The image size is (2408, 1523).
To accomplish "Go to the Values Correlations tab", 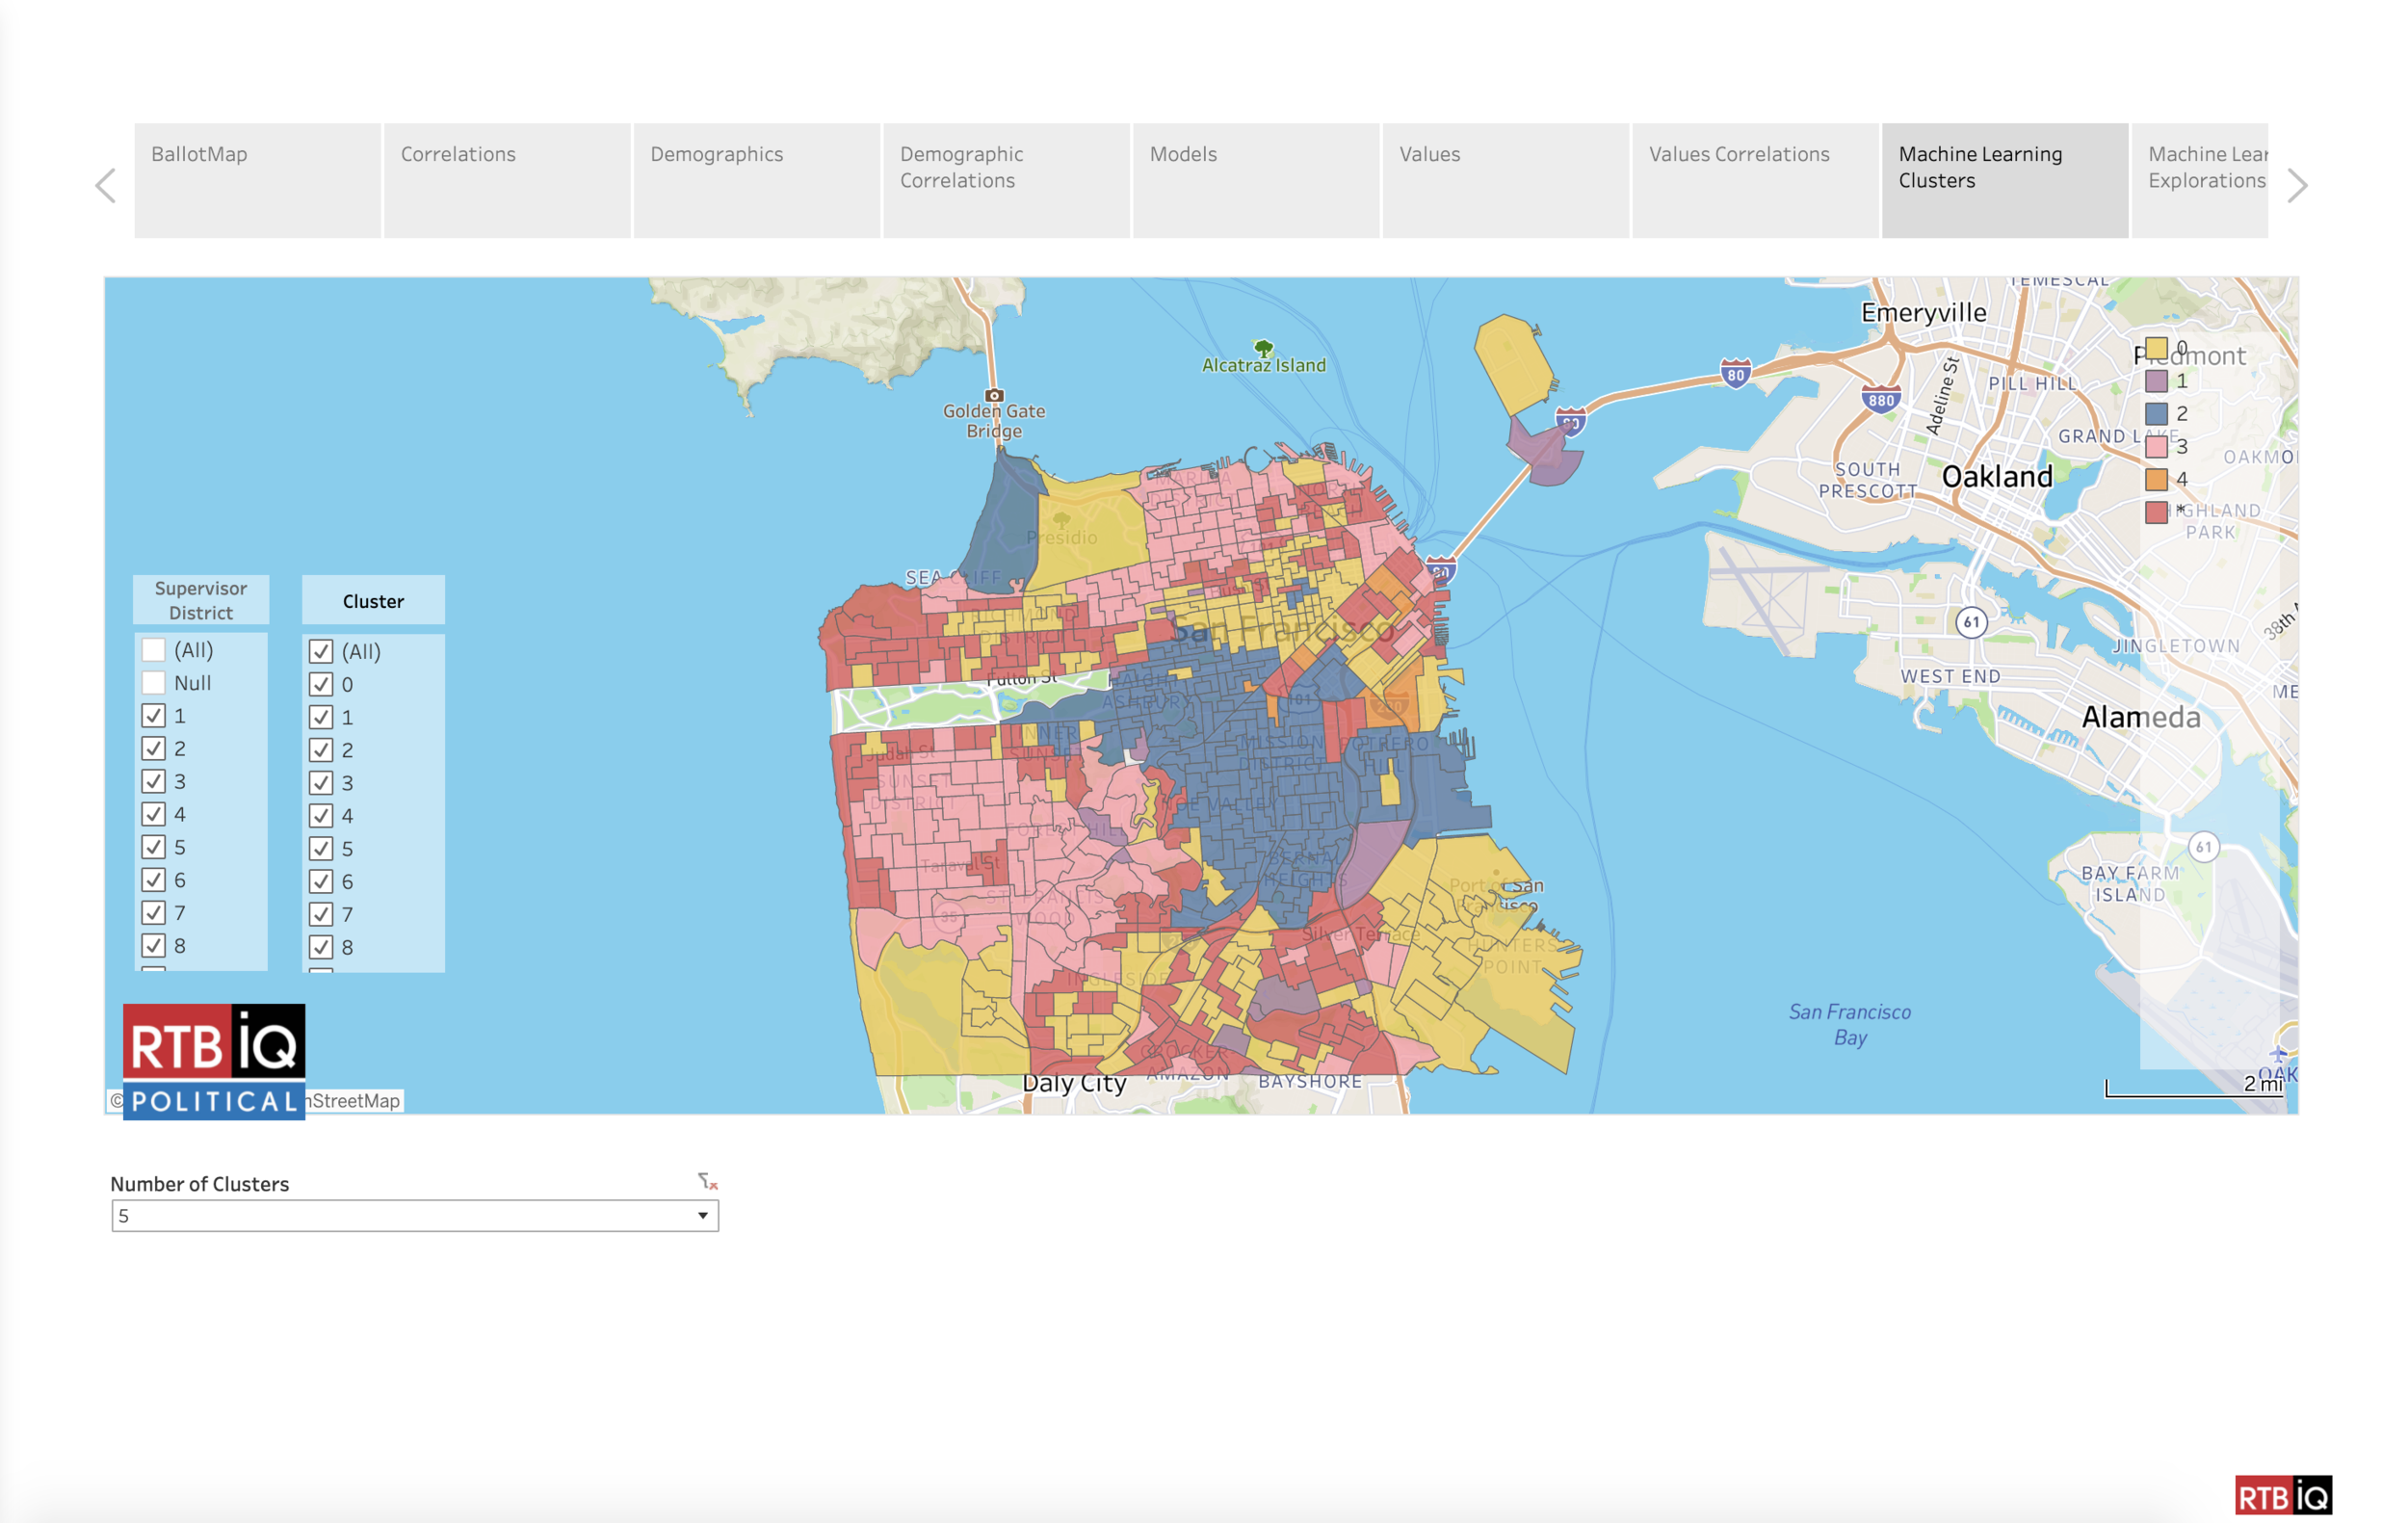I will pos(1754,180).
